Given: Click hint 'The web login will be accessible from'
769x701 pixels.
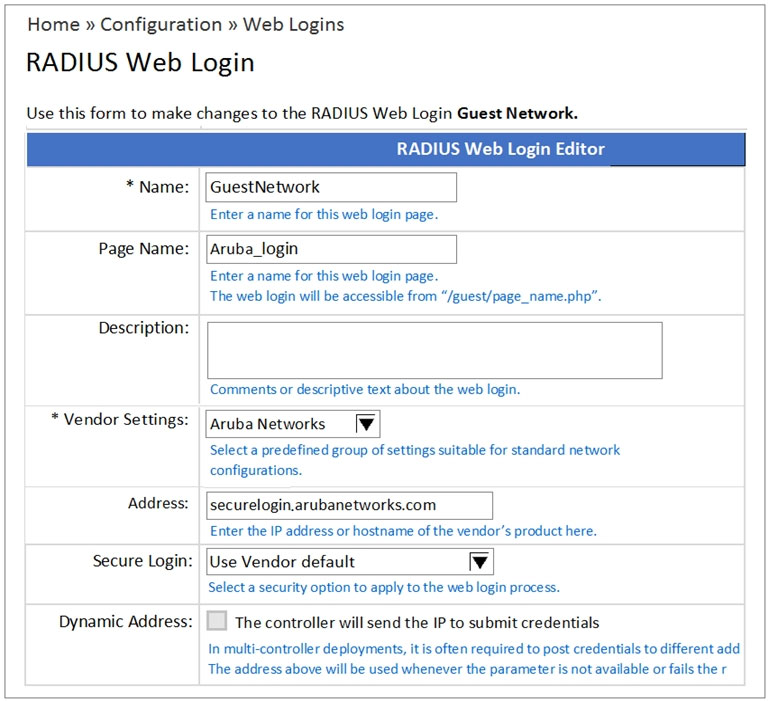Looking at the screenshot, I should coord(406,296).
